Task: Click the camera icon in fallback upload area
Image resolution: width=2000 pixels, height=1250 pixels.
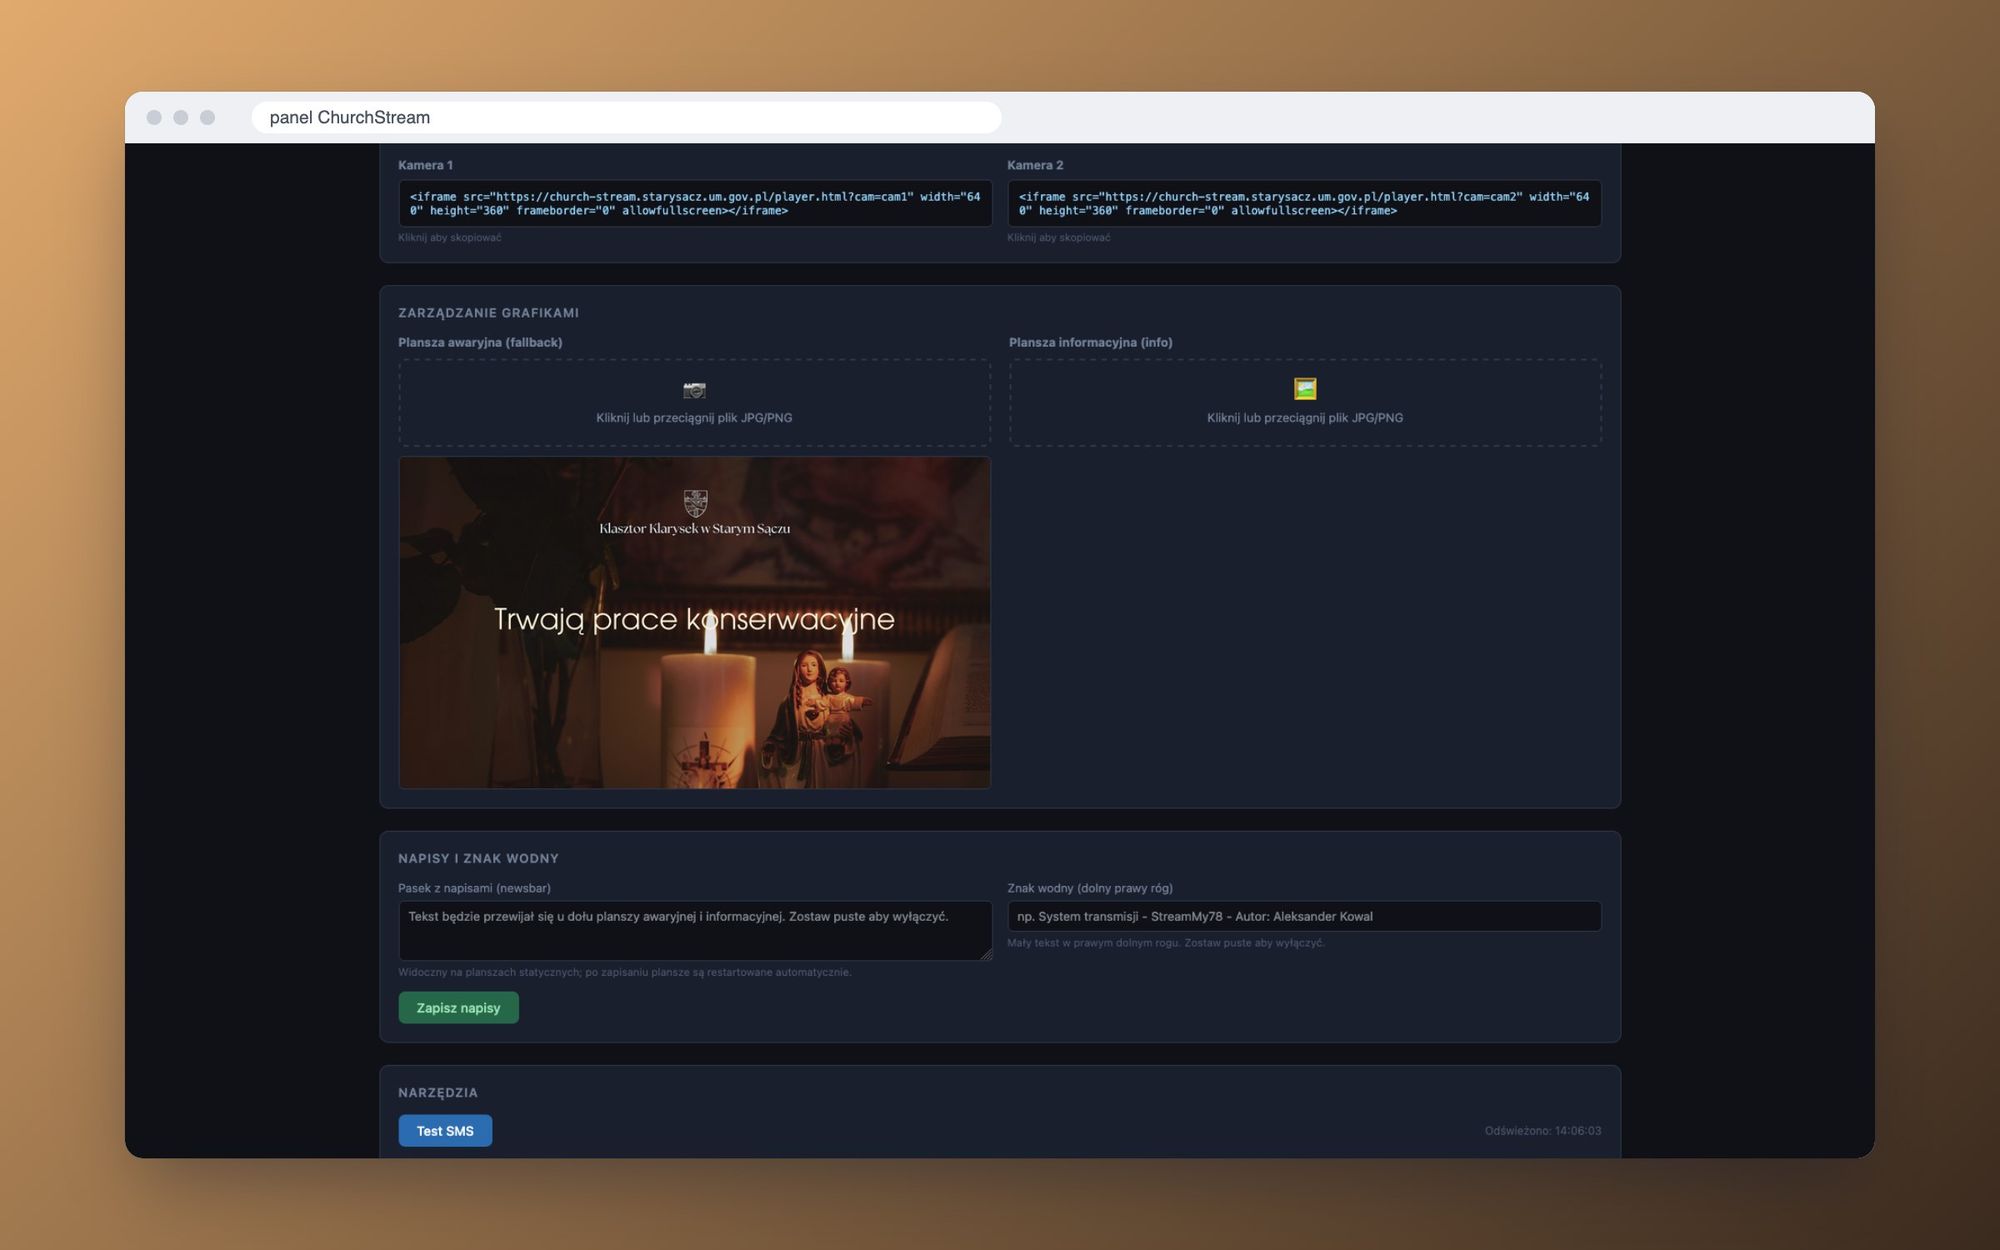Action: pos(694,390)
